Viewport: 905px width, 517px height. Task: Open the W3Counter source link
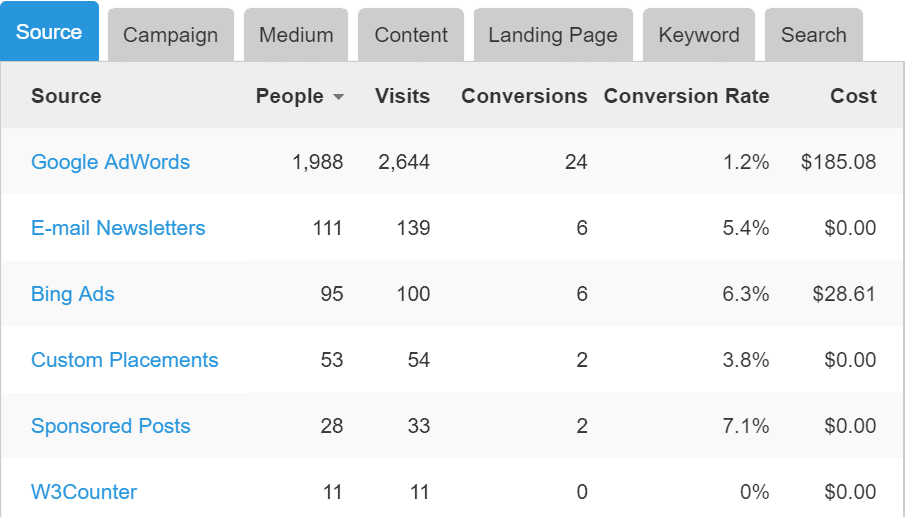pyautogui.click(x=84, y=492)
